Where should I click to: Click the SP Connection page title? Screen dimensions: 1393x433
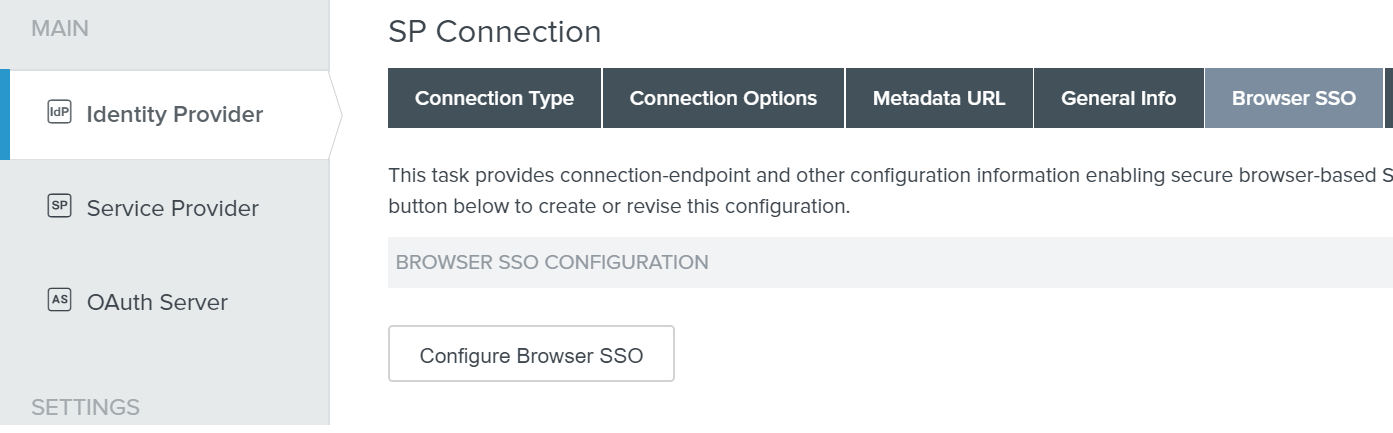(x=494, y=32)
